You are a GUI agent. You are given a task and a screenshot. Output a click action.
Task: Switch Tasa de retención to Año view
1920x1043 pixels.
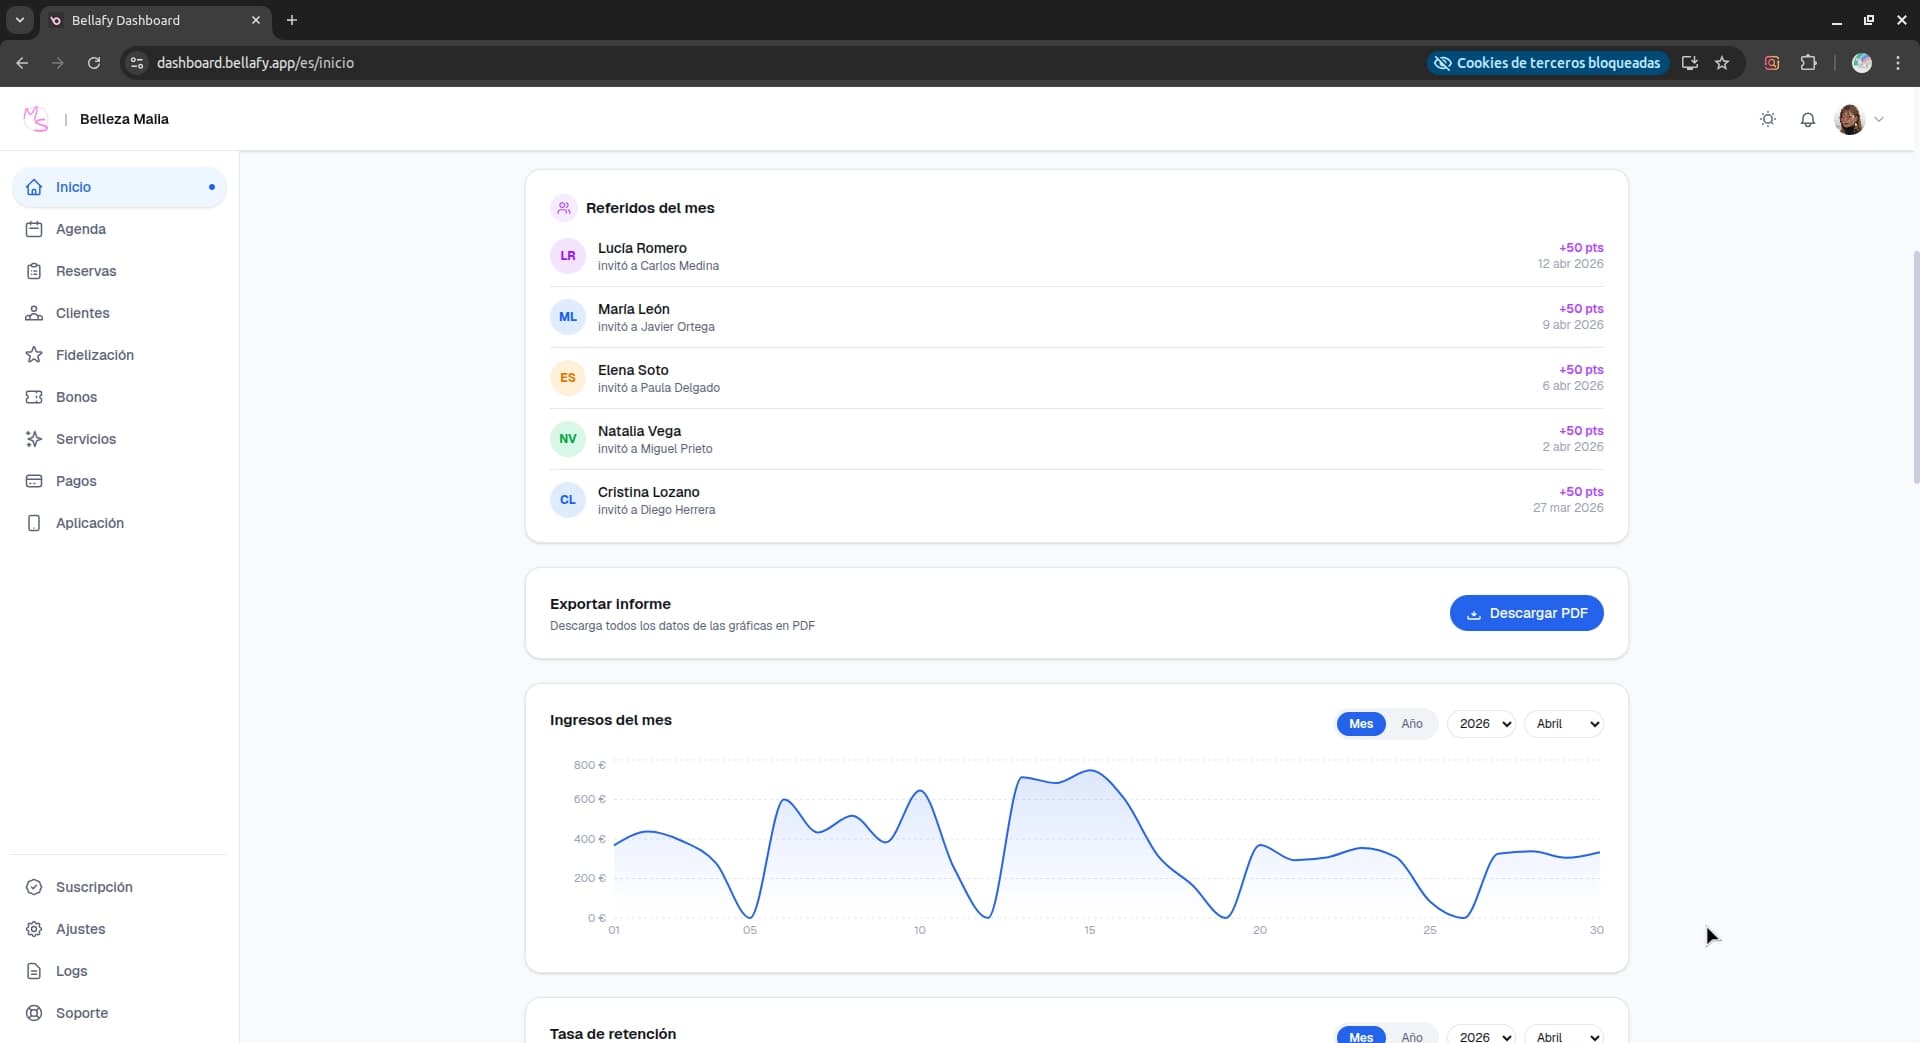point(1411,1036)
